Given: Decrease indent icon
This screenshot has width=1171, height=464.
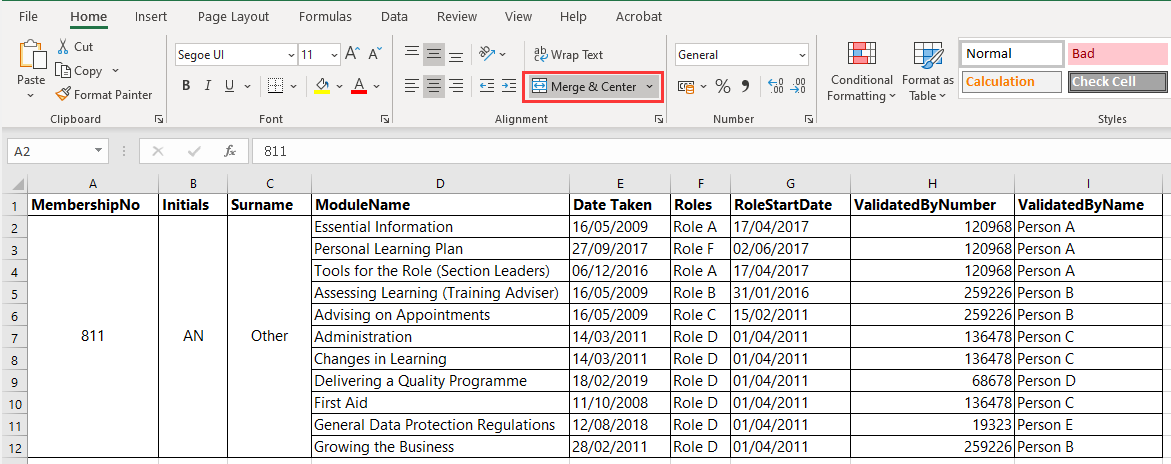Looking at the screenshot, I should coord(487,86).
